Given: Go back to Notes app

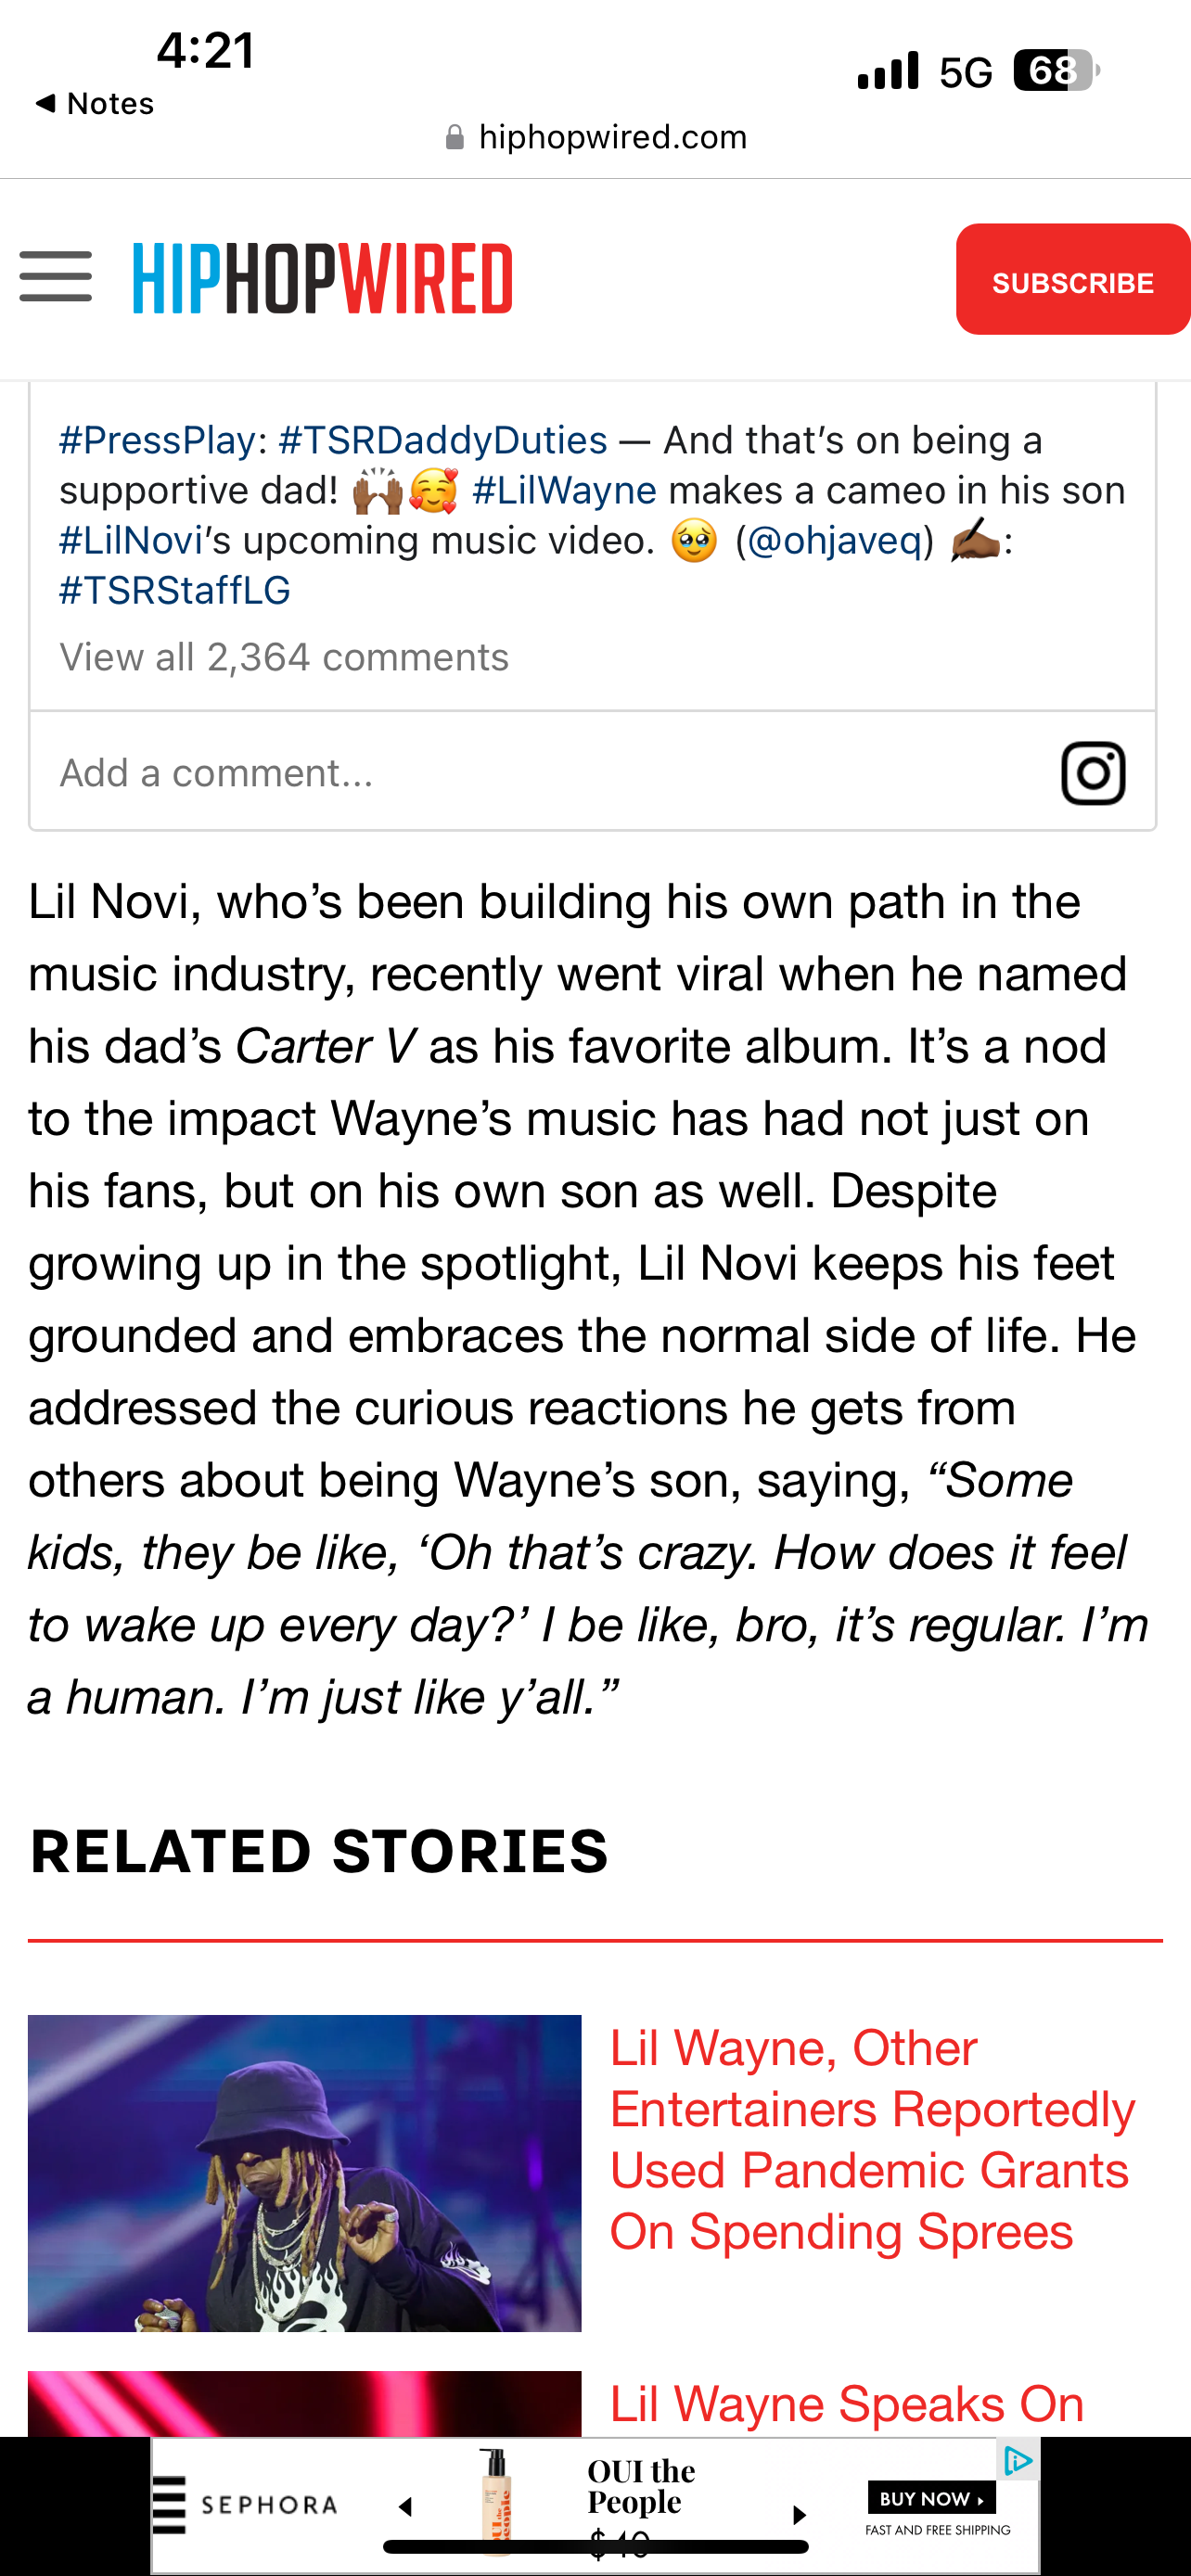Looking at the screenshot, I should (95, 103).
